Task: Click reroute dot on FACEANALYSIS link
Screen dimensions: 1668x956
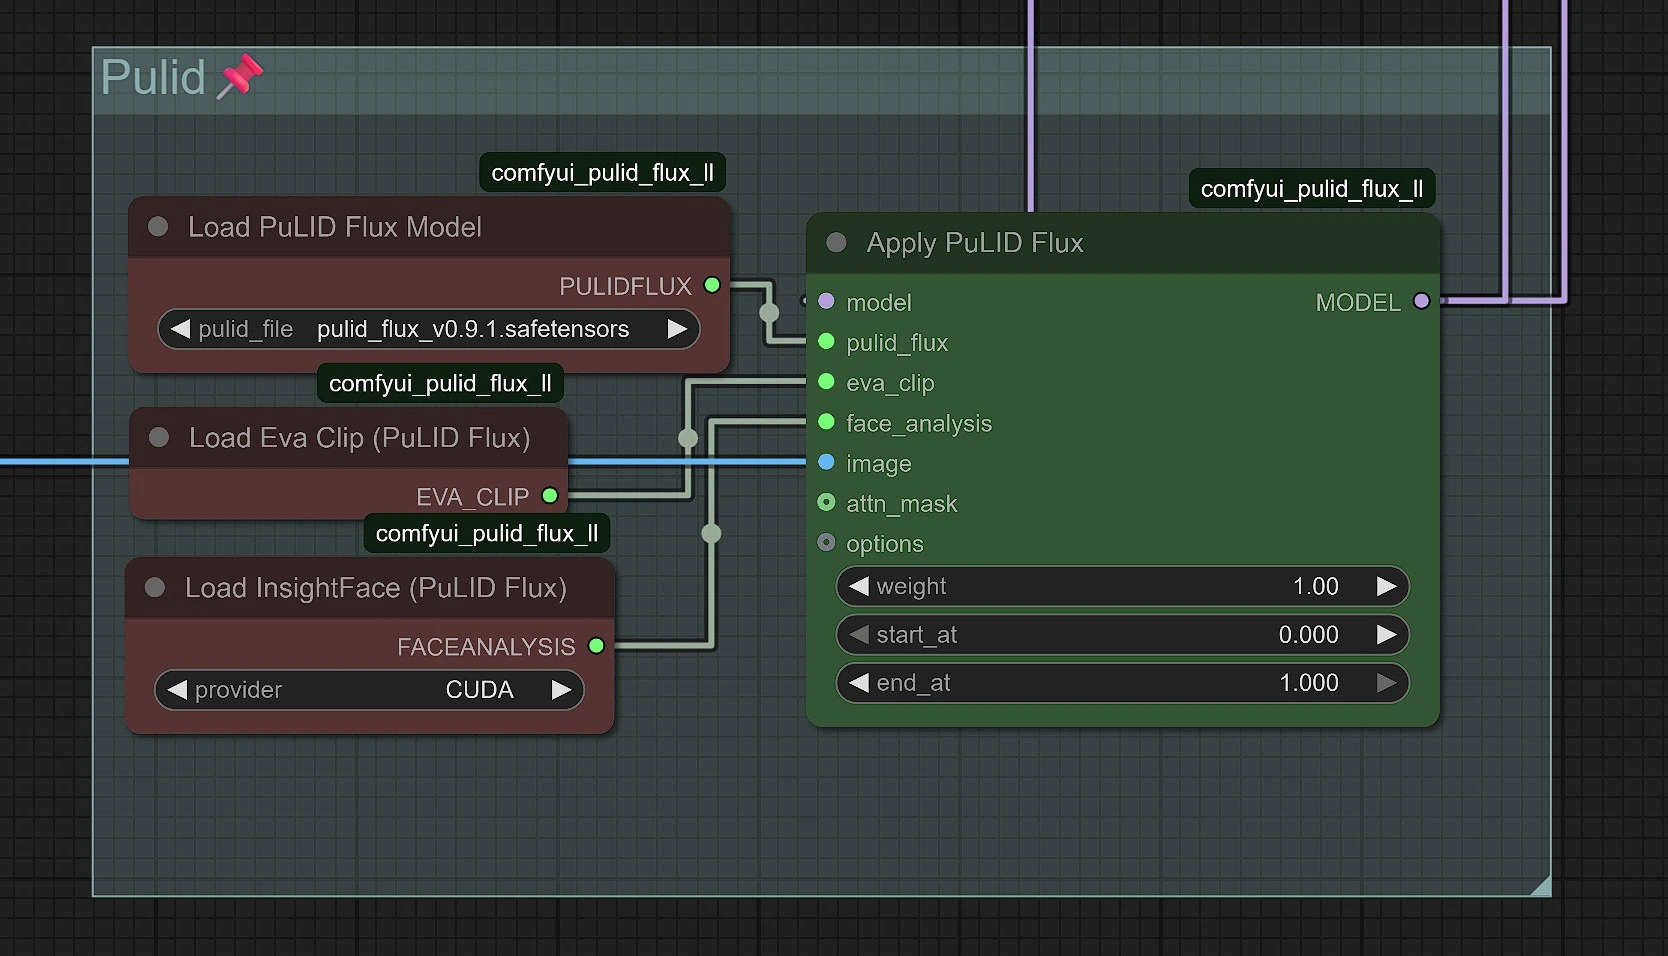Action: [x=711, y=533]
